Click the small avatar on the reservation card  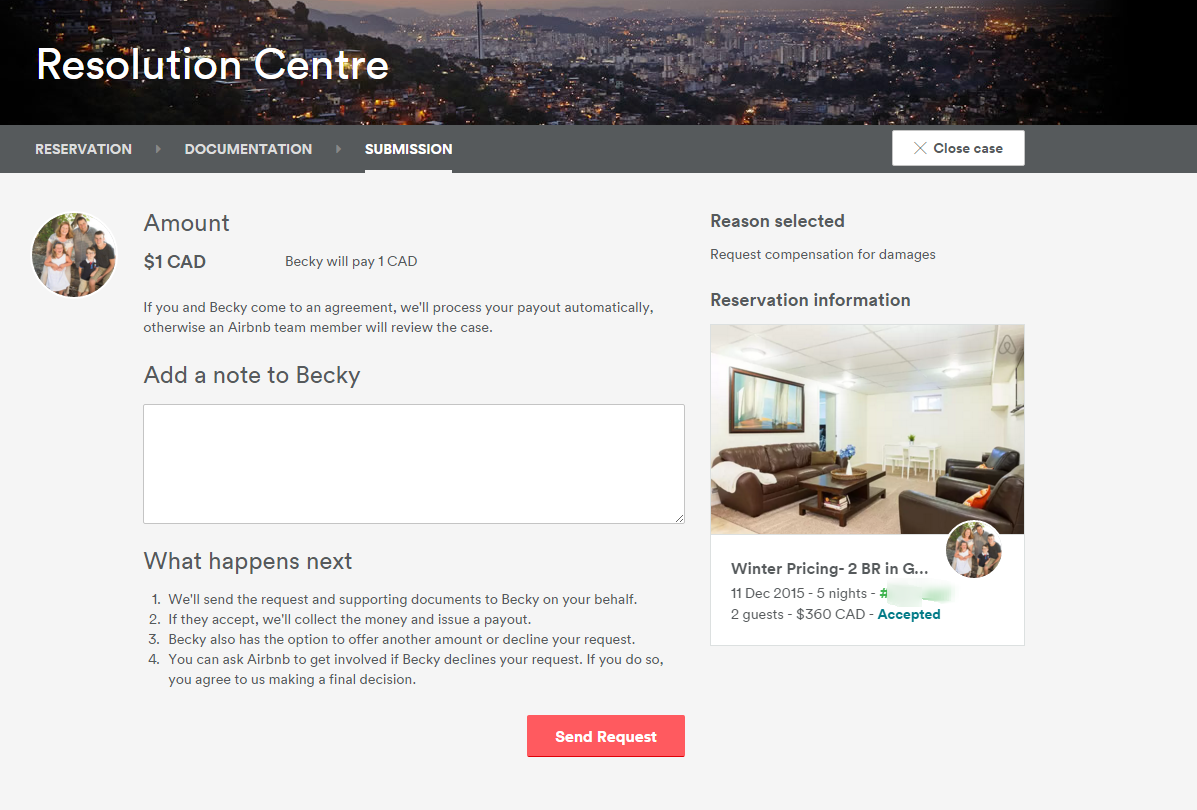973,549
